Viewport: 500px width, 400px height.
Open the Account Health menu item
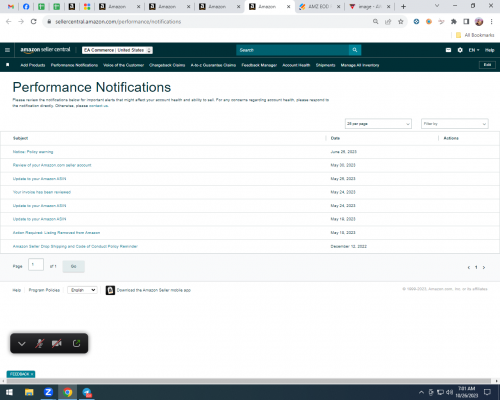tap(296, 65)
